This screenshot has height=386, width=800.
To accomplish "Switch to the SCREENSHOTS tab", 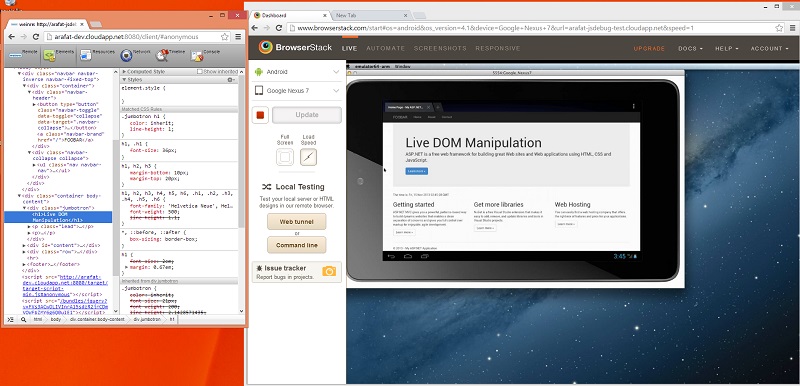I will point(440,48).
